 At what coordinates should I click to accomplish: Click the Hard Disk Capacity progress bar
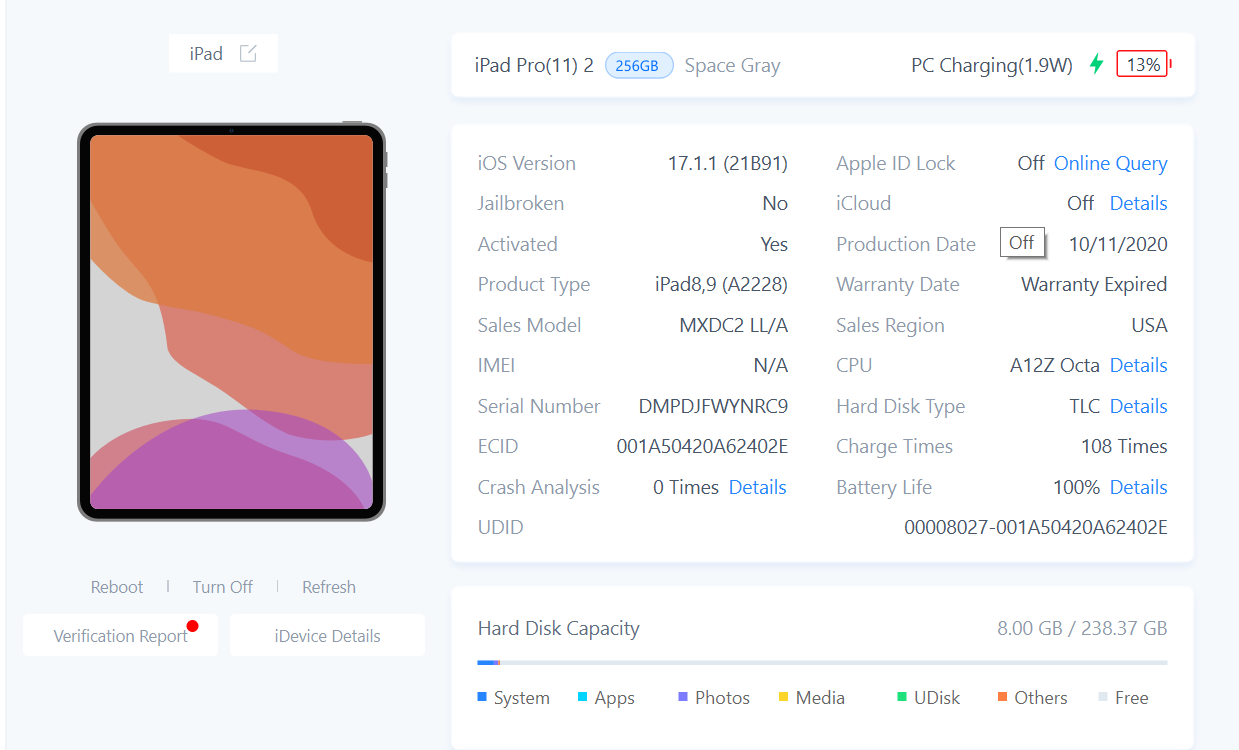pyautogui.click(x=820, y=661)
